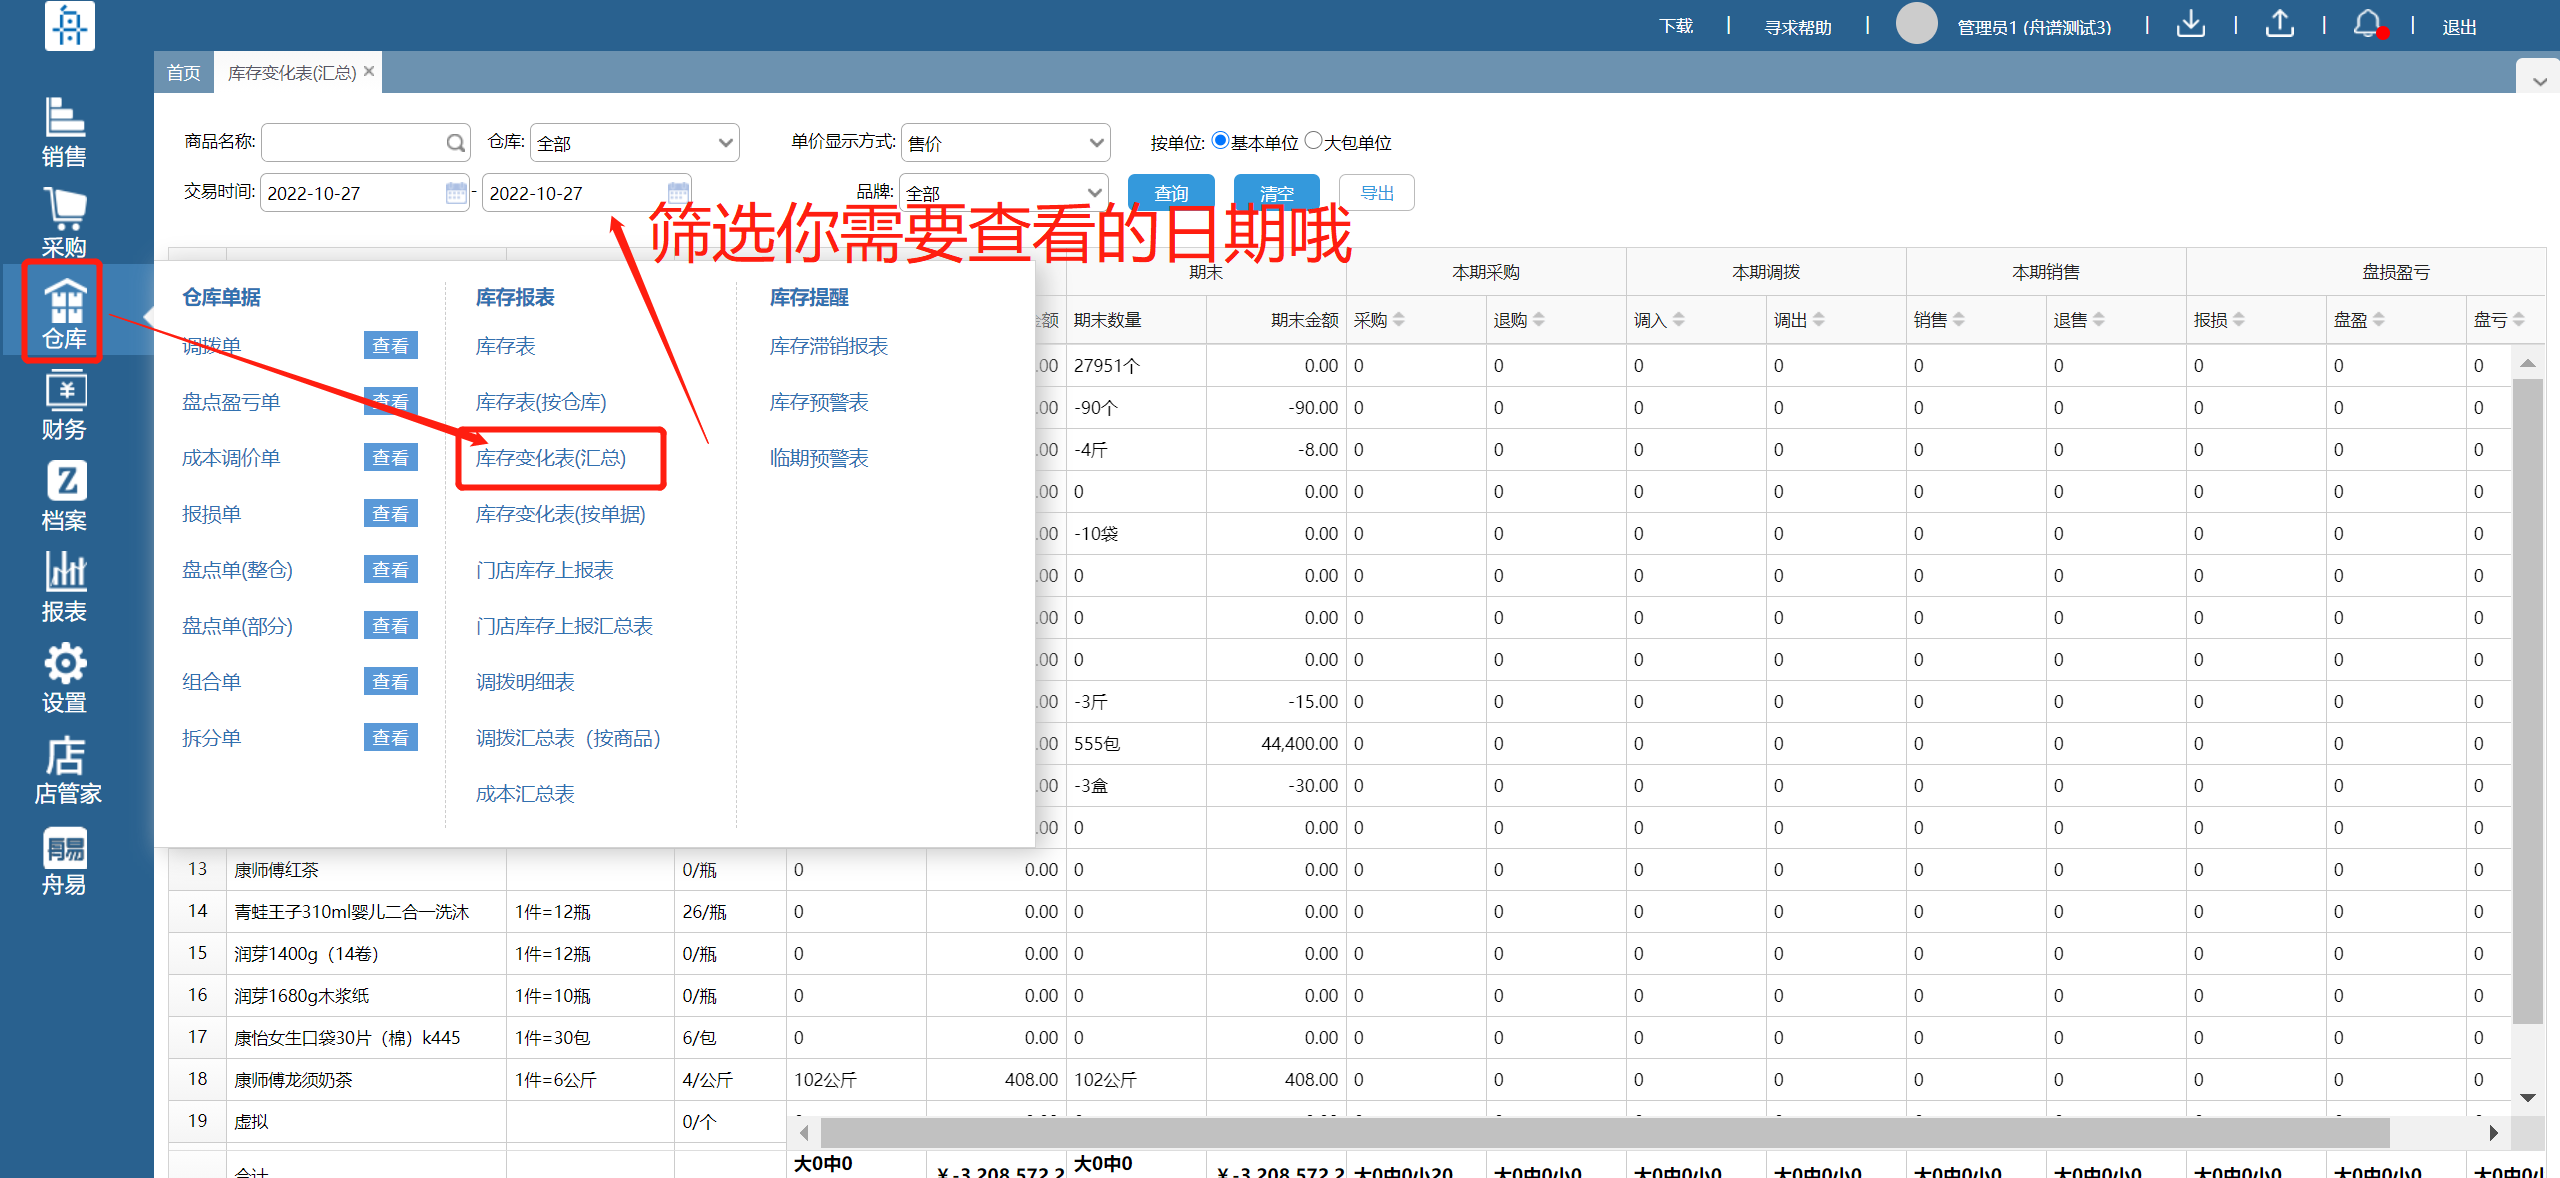Open the 档案 sidebar module
2560x1178 pixels.
pos(64,496)
